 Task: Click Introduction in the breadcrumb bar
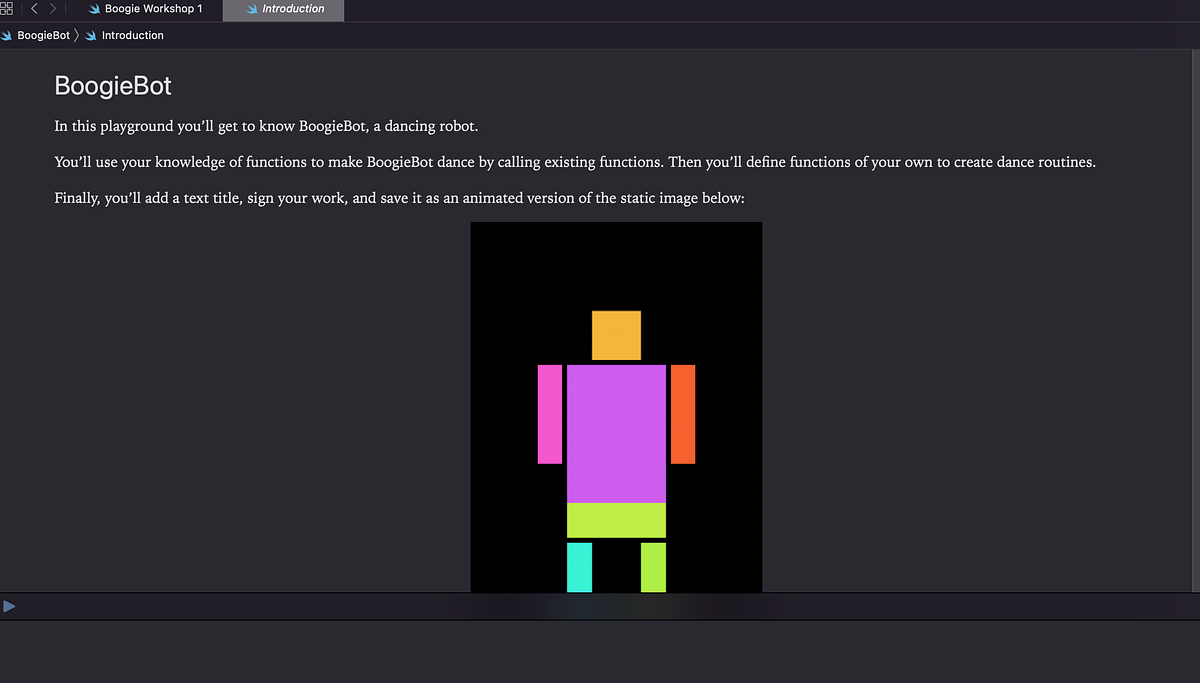coord(131,35)
